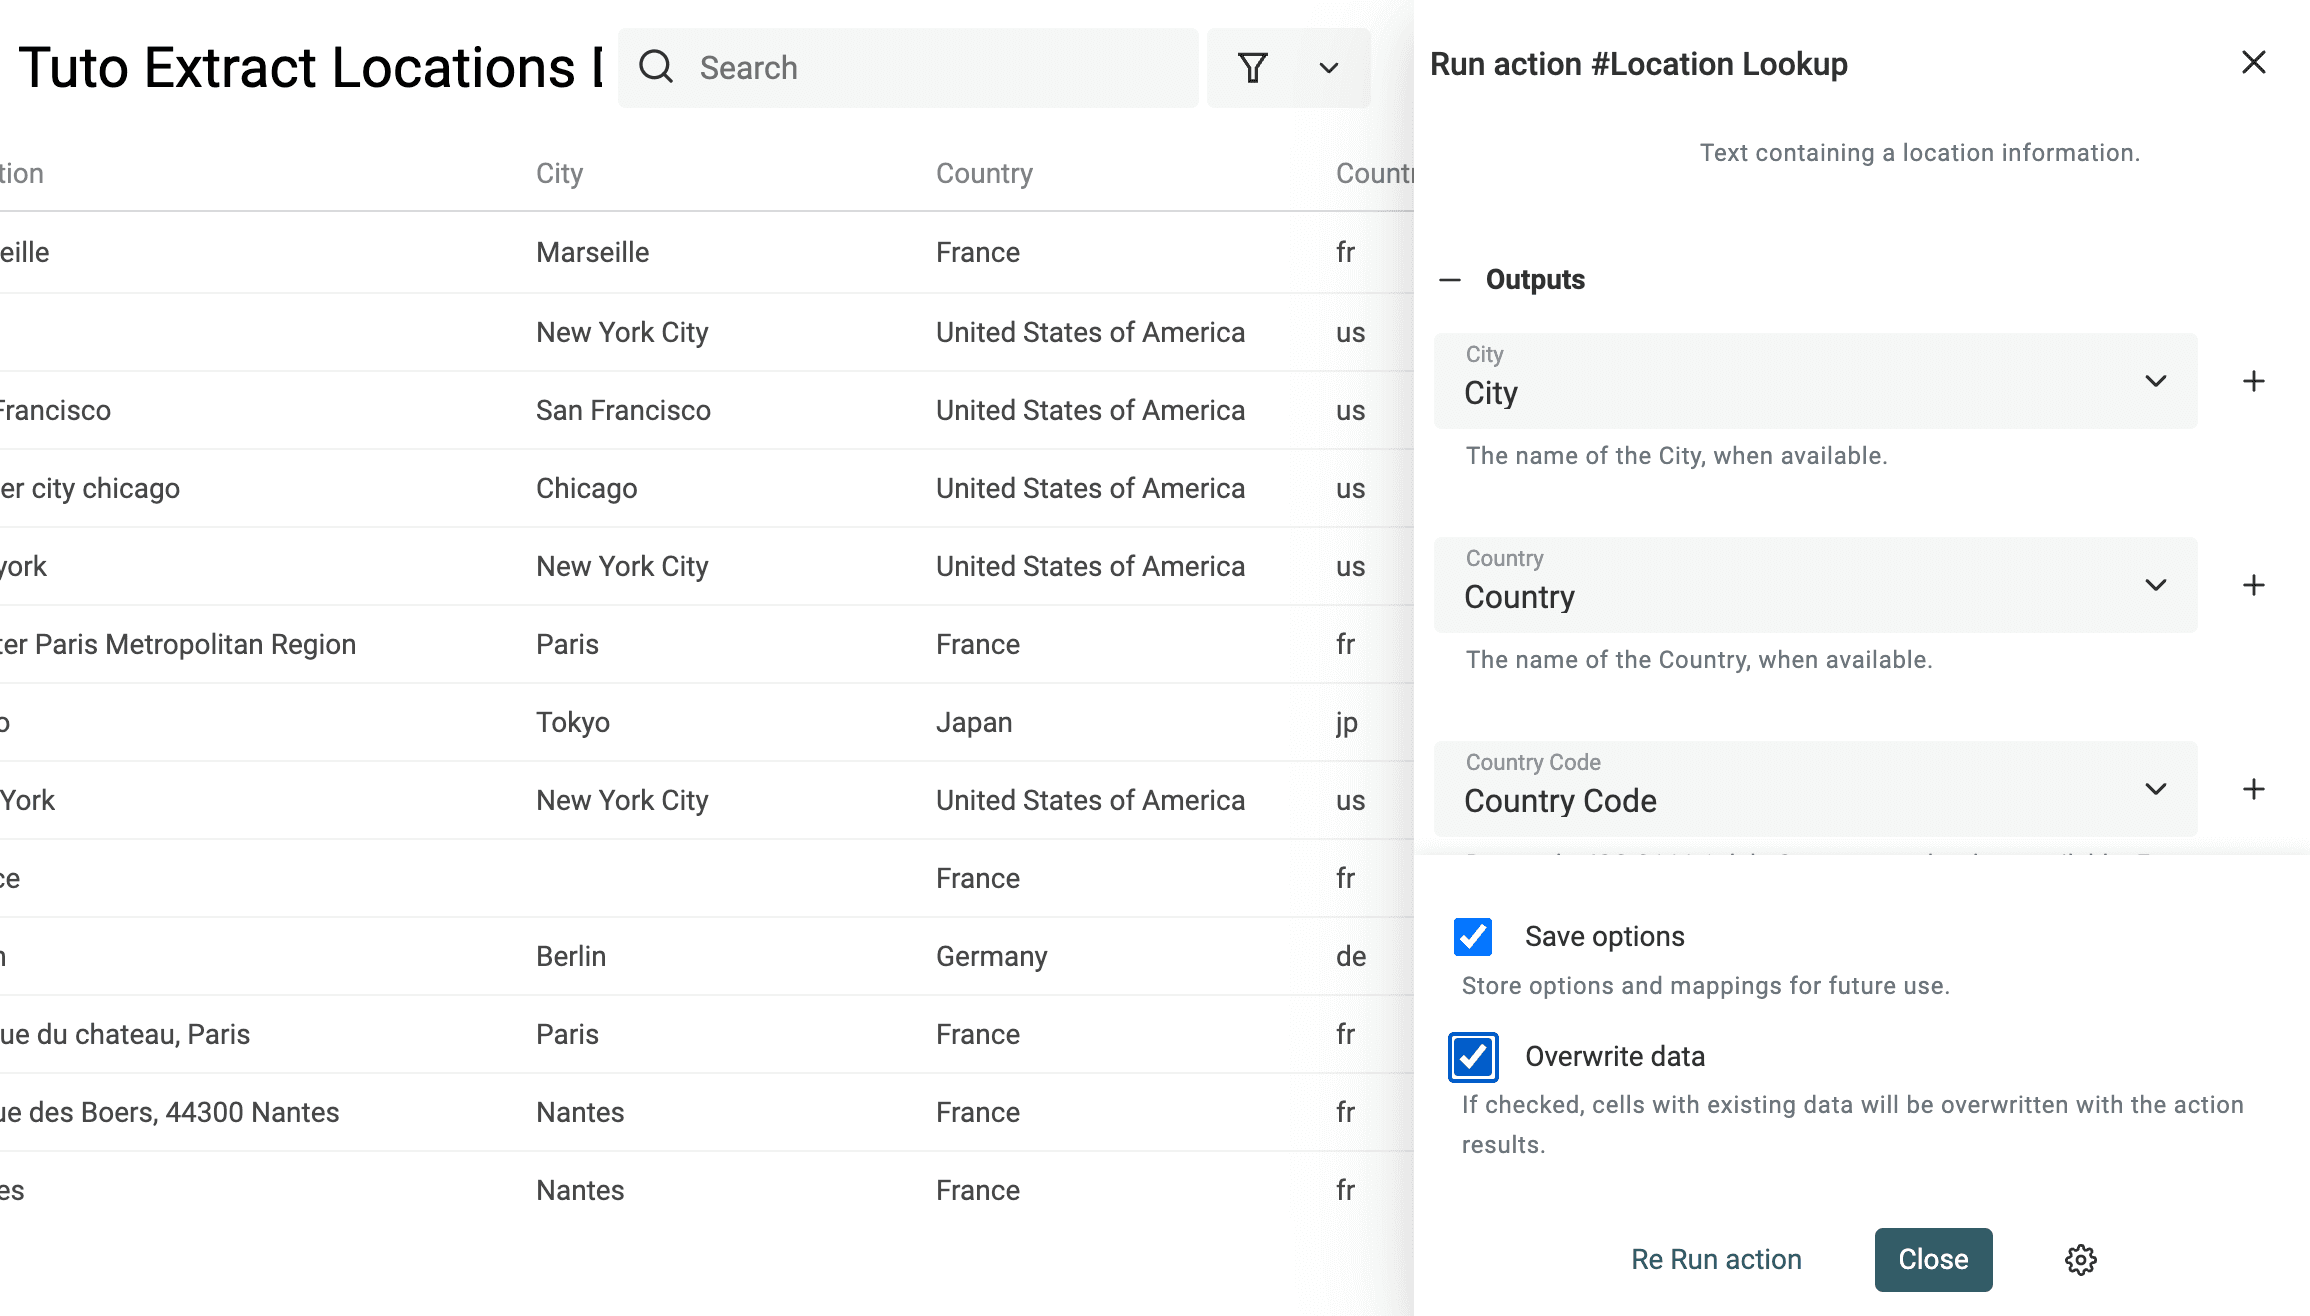This screenshot has height=1316, width=2310.
Task: Select the 'ue du chateau, Paris' cell
Action: (x=125, y=1034)
